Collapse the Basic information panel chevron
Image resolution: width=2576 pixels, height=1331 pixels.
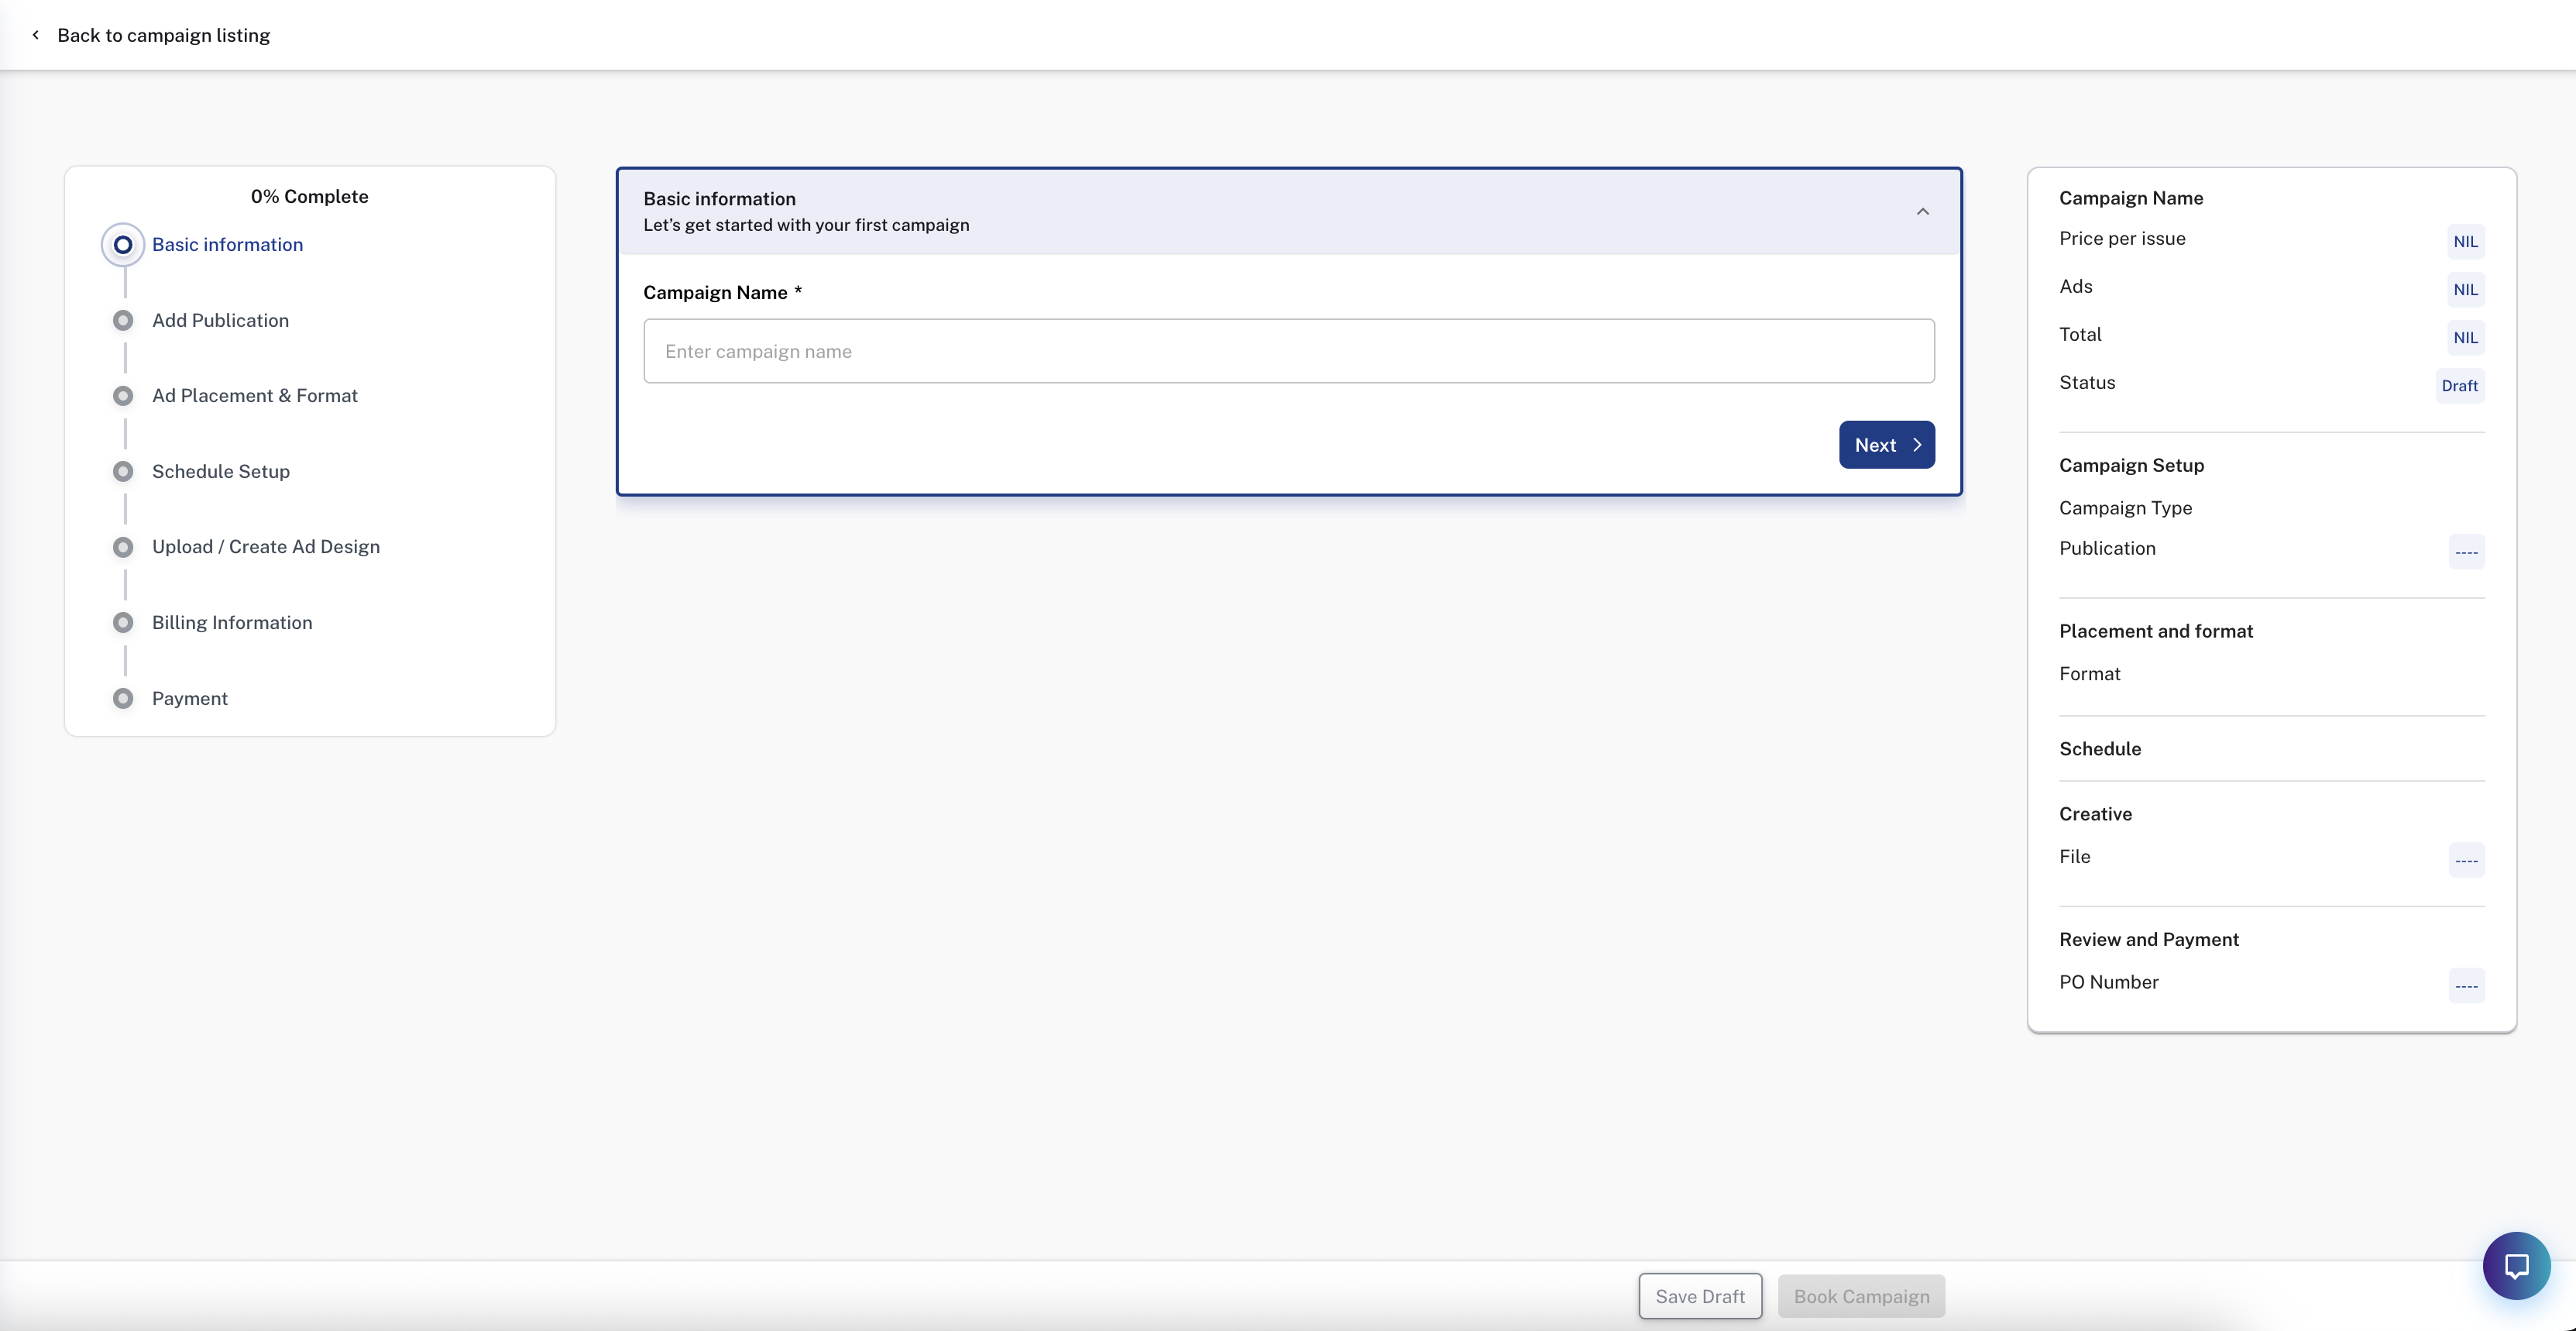(1922, 212)
